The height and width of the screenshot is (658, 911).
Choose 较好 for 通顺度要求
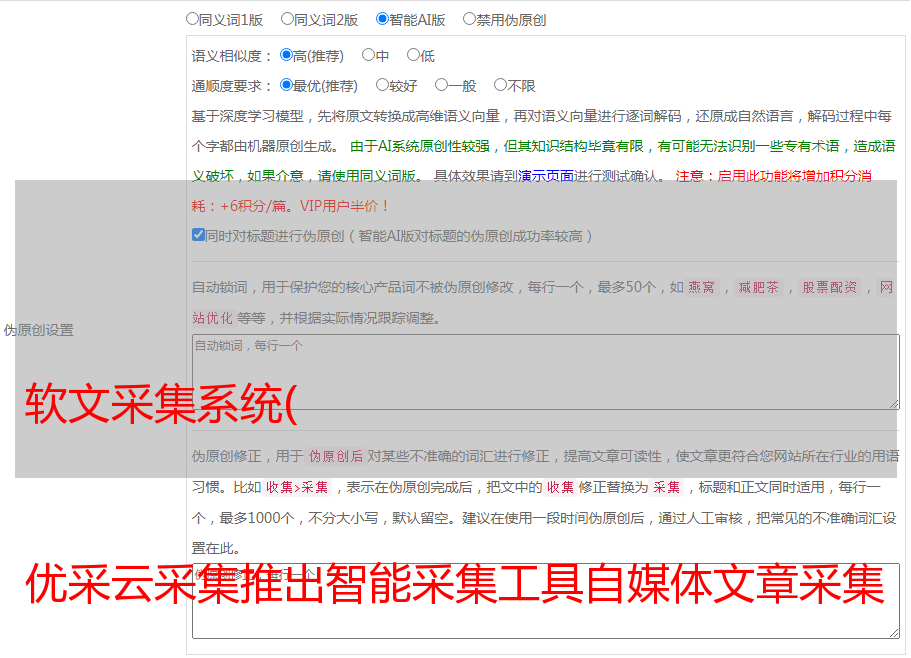(x=382, y=85)
